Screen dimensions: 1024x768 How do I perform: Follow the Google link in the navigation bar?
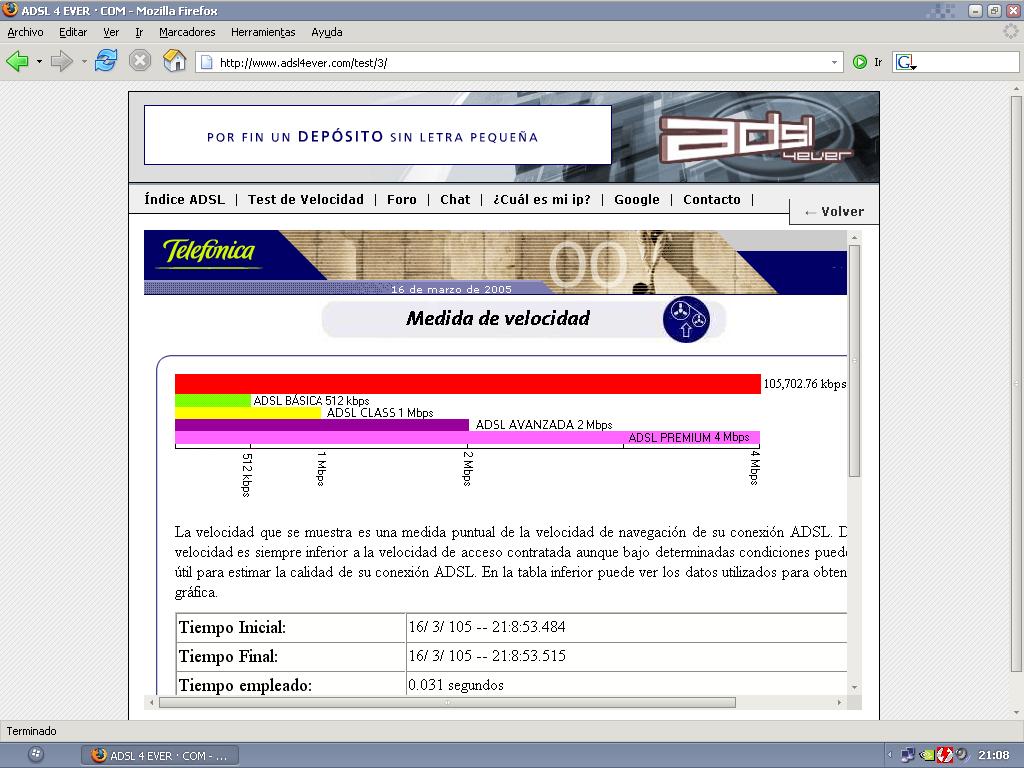[637, 200]
